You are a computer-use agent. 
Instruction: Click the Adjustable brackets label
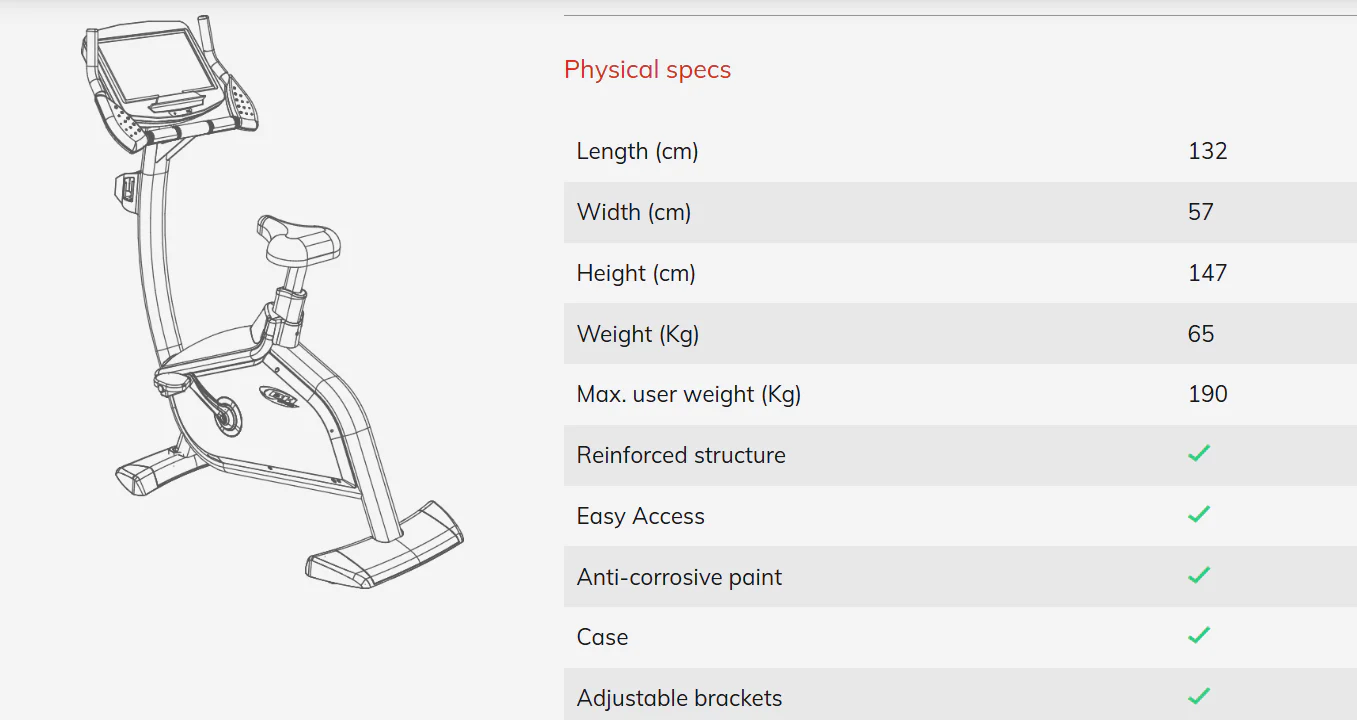pos(679,698)
